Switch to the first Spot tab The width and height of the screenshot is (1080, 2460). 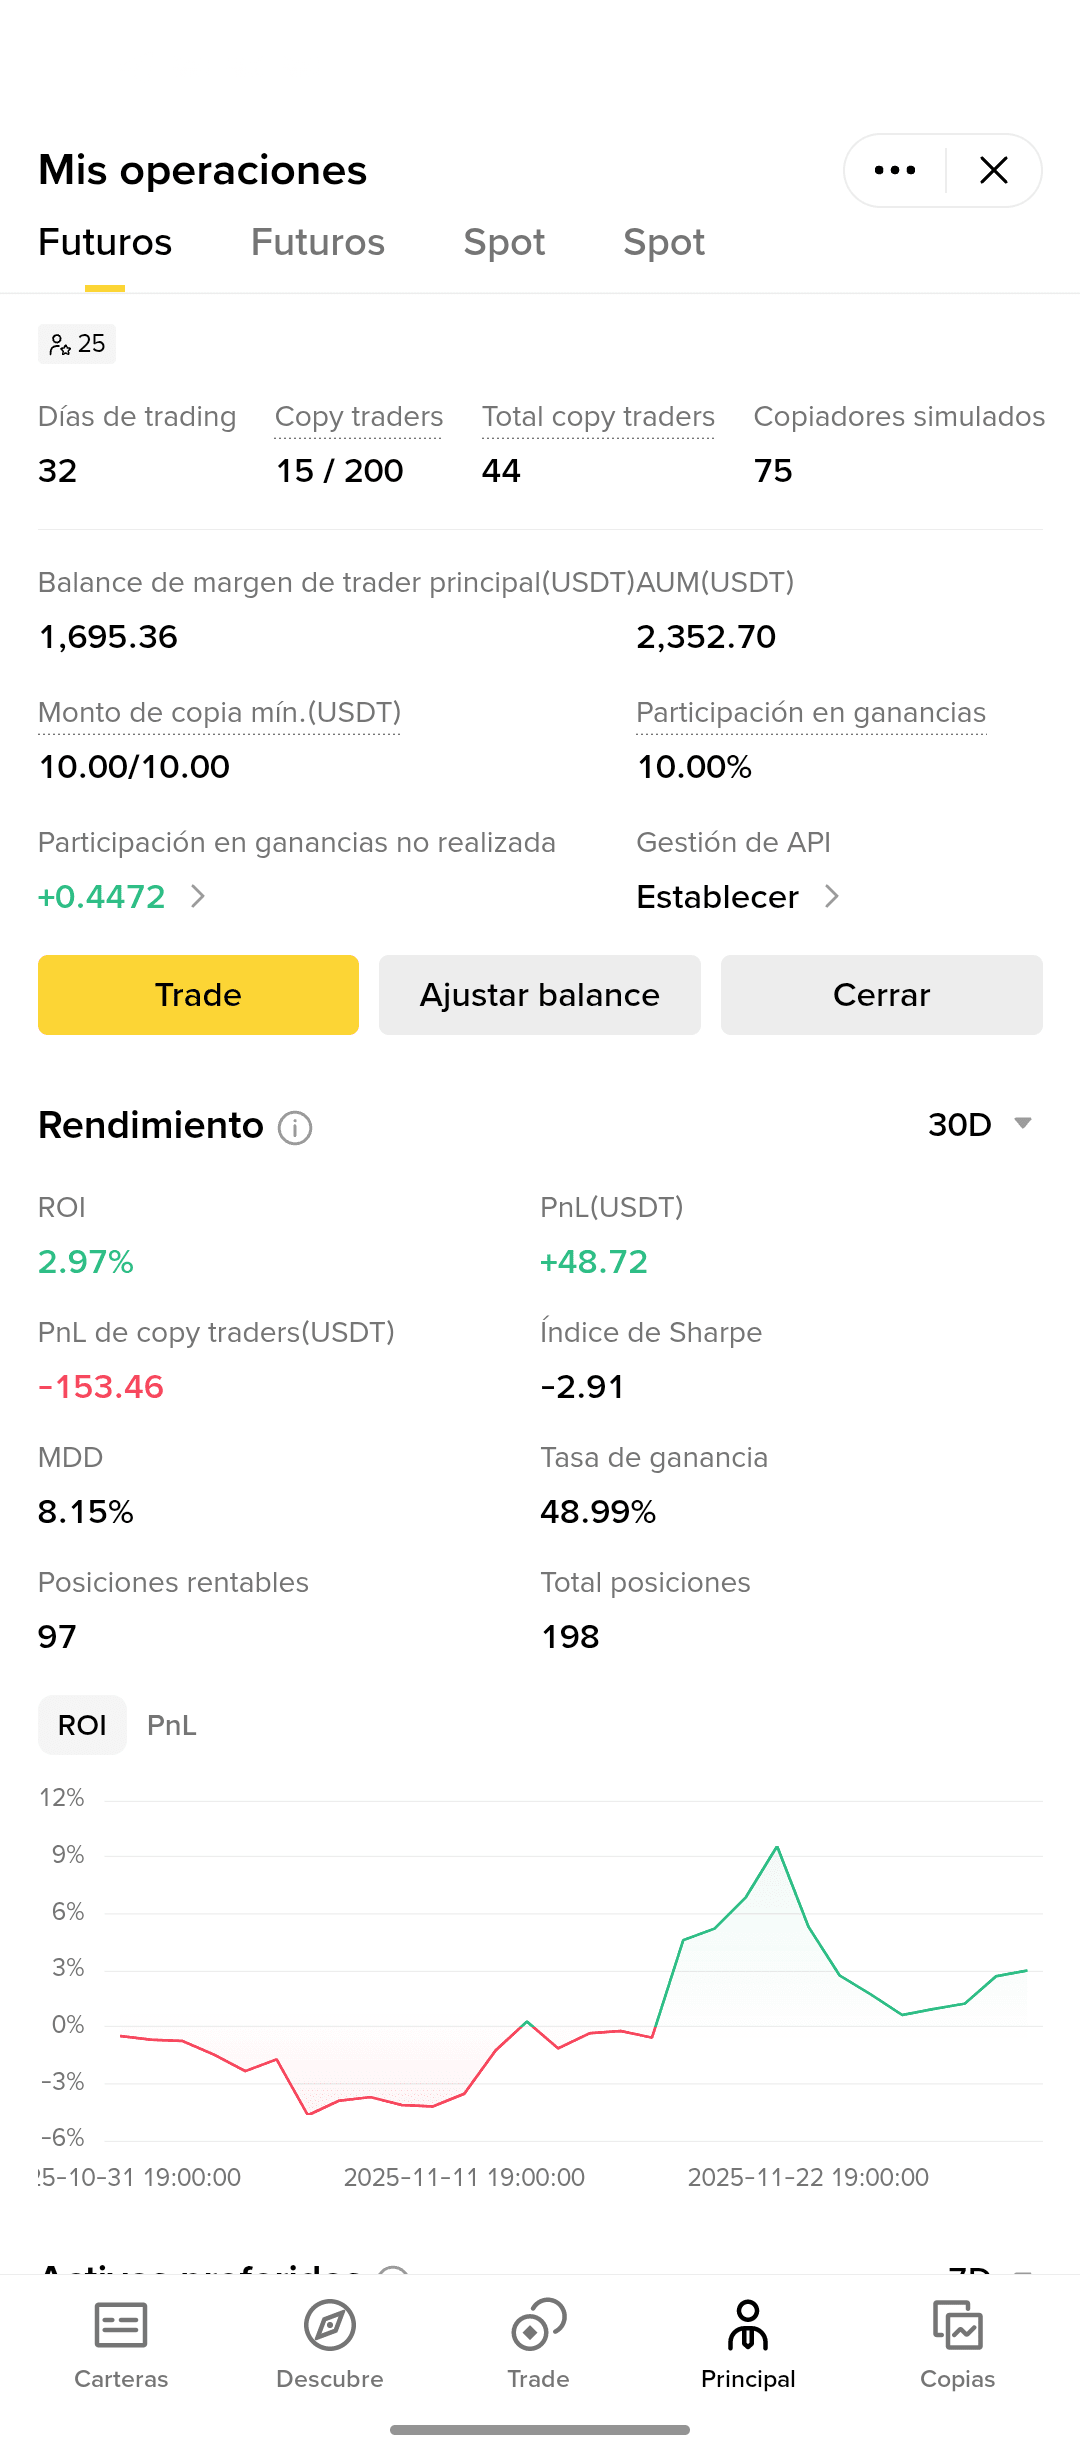[x=504, y=242]
